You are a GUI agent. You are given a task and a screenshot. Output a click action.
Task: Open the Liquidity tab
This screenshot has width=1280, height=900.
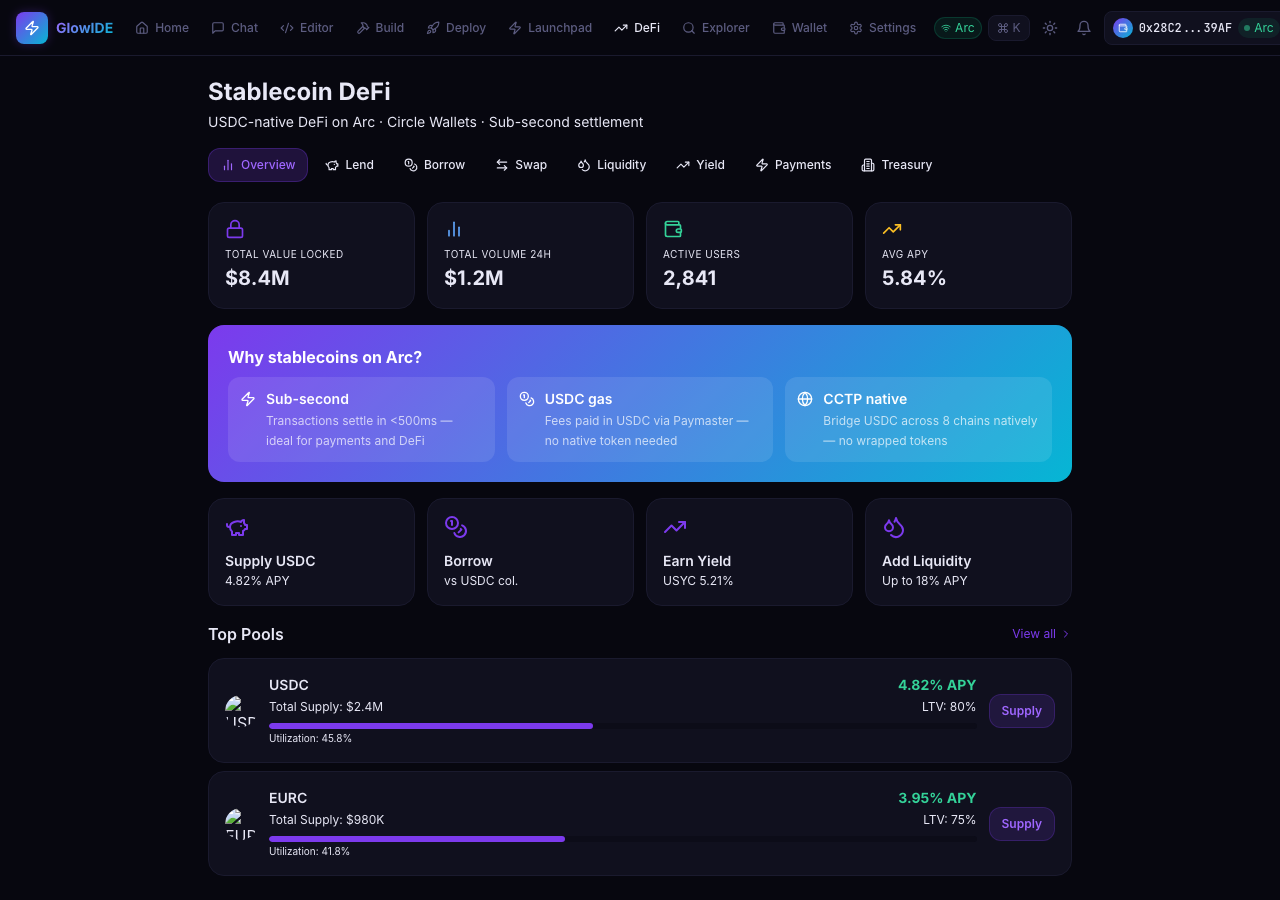(x=612, y=165)
